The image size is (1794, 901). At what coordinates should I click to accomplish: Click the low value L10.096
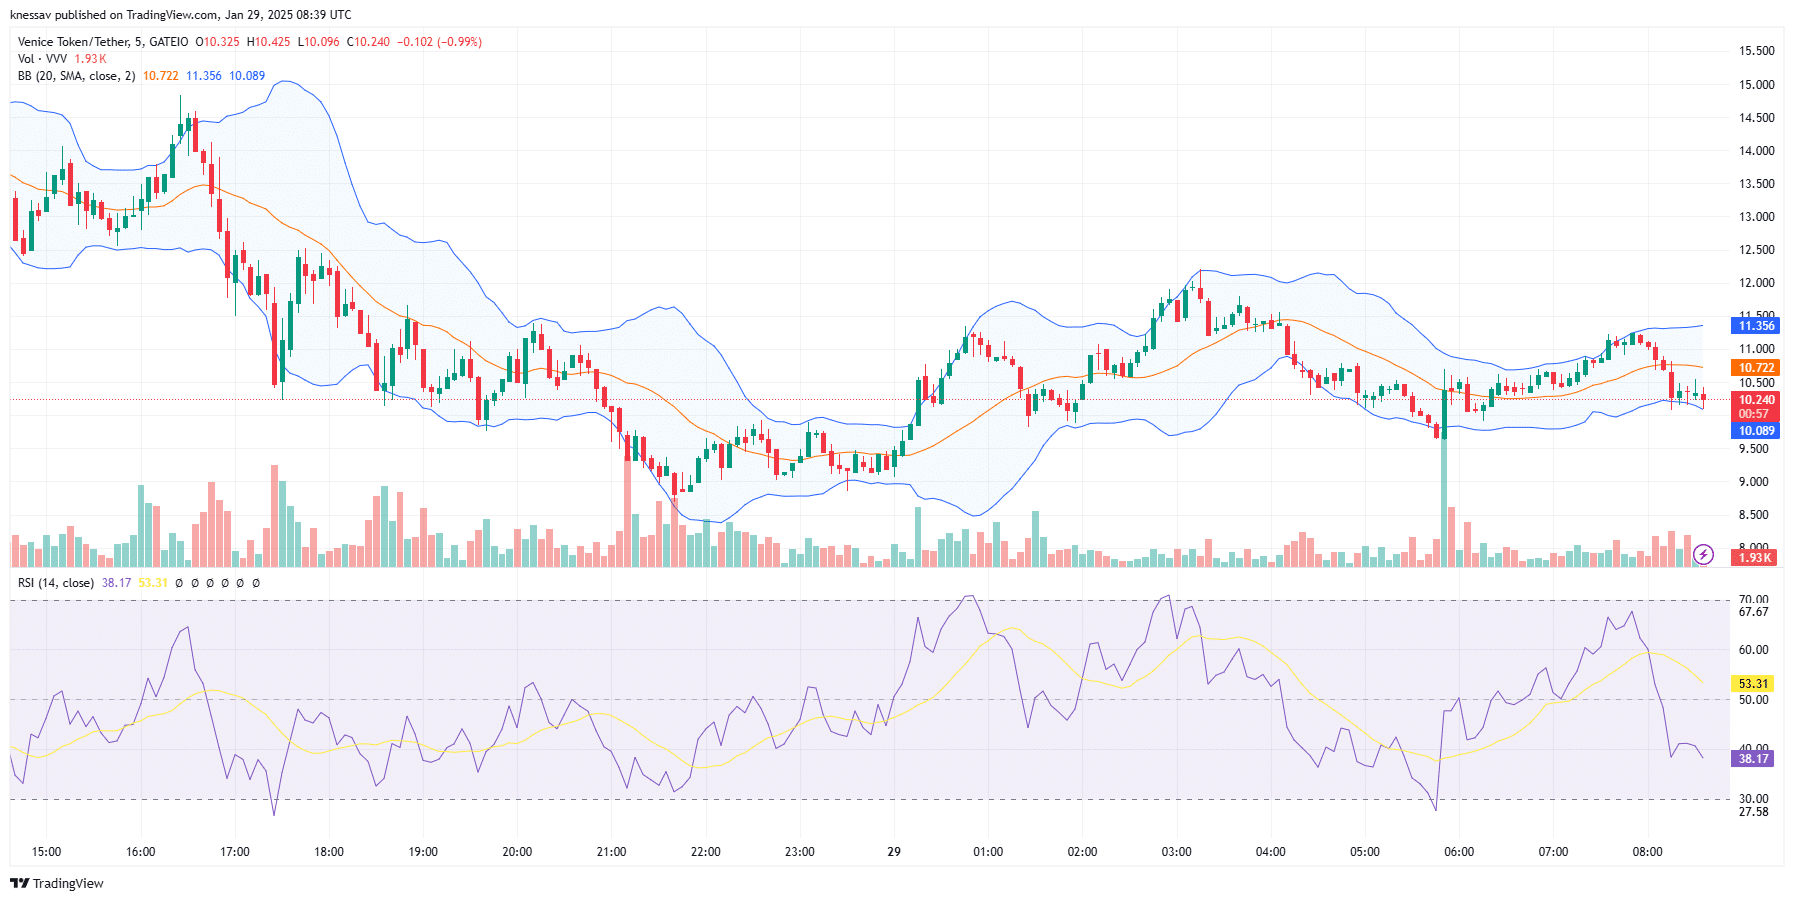pyautogui.click(x=319, y=42)
